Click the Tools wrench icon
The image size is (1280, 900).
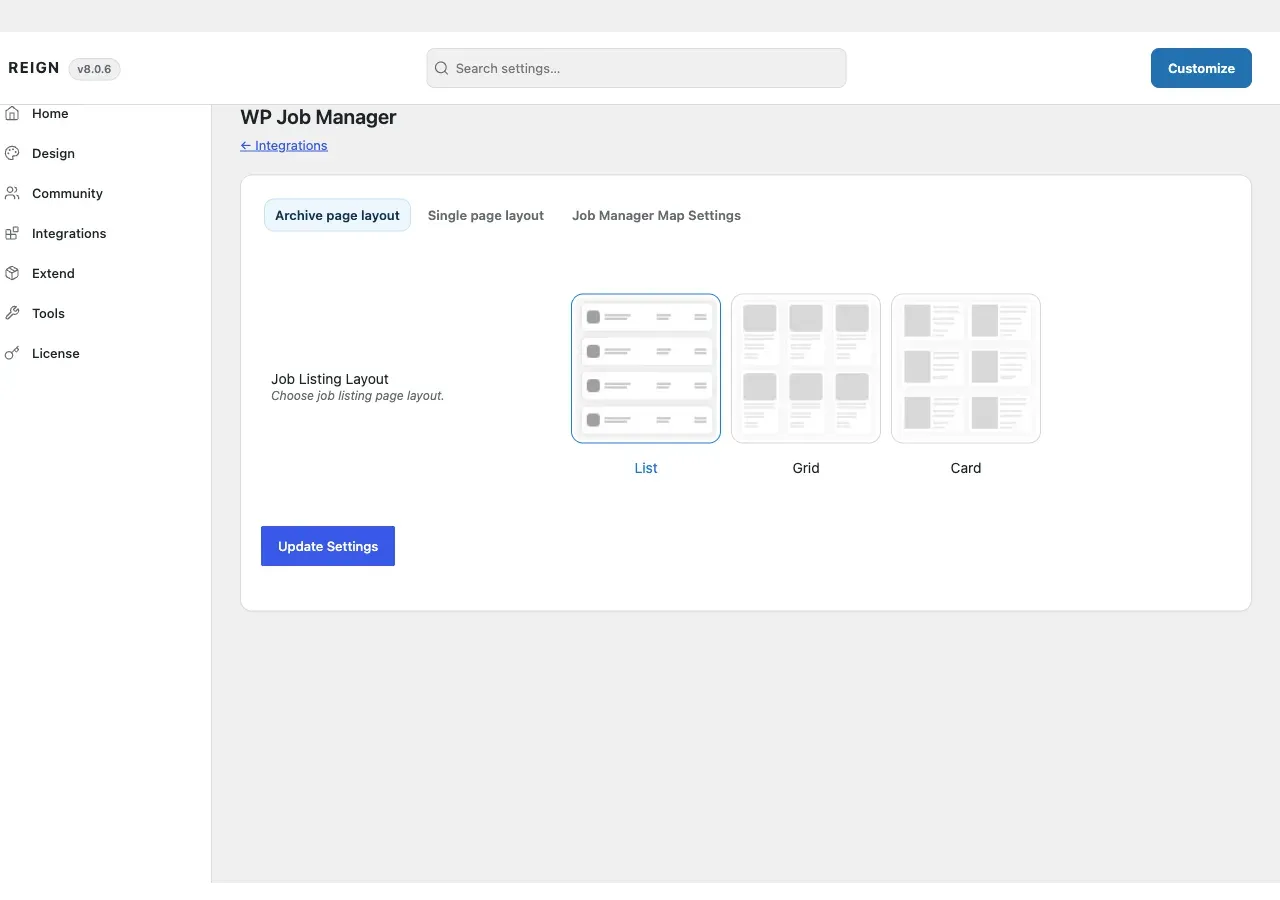click(12, 313)
